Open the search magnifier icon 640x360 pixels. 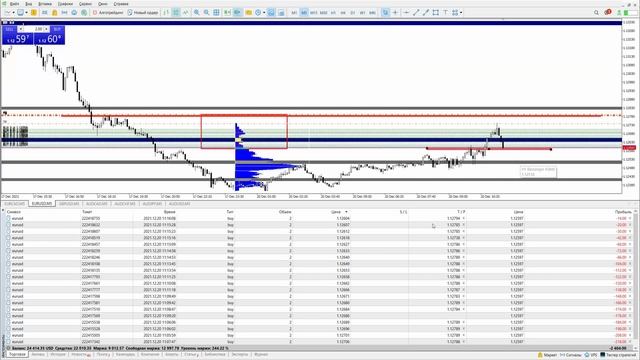(x=596, y=13)
